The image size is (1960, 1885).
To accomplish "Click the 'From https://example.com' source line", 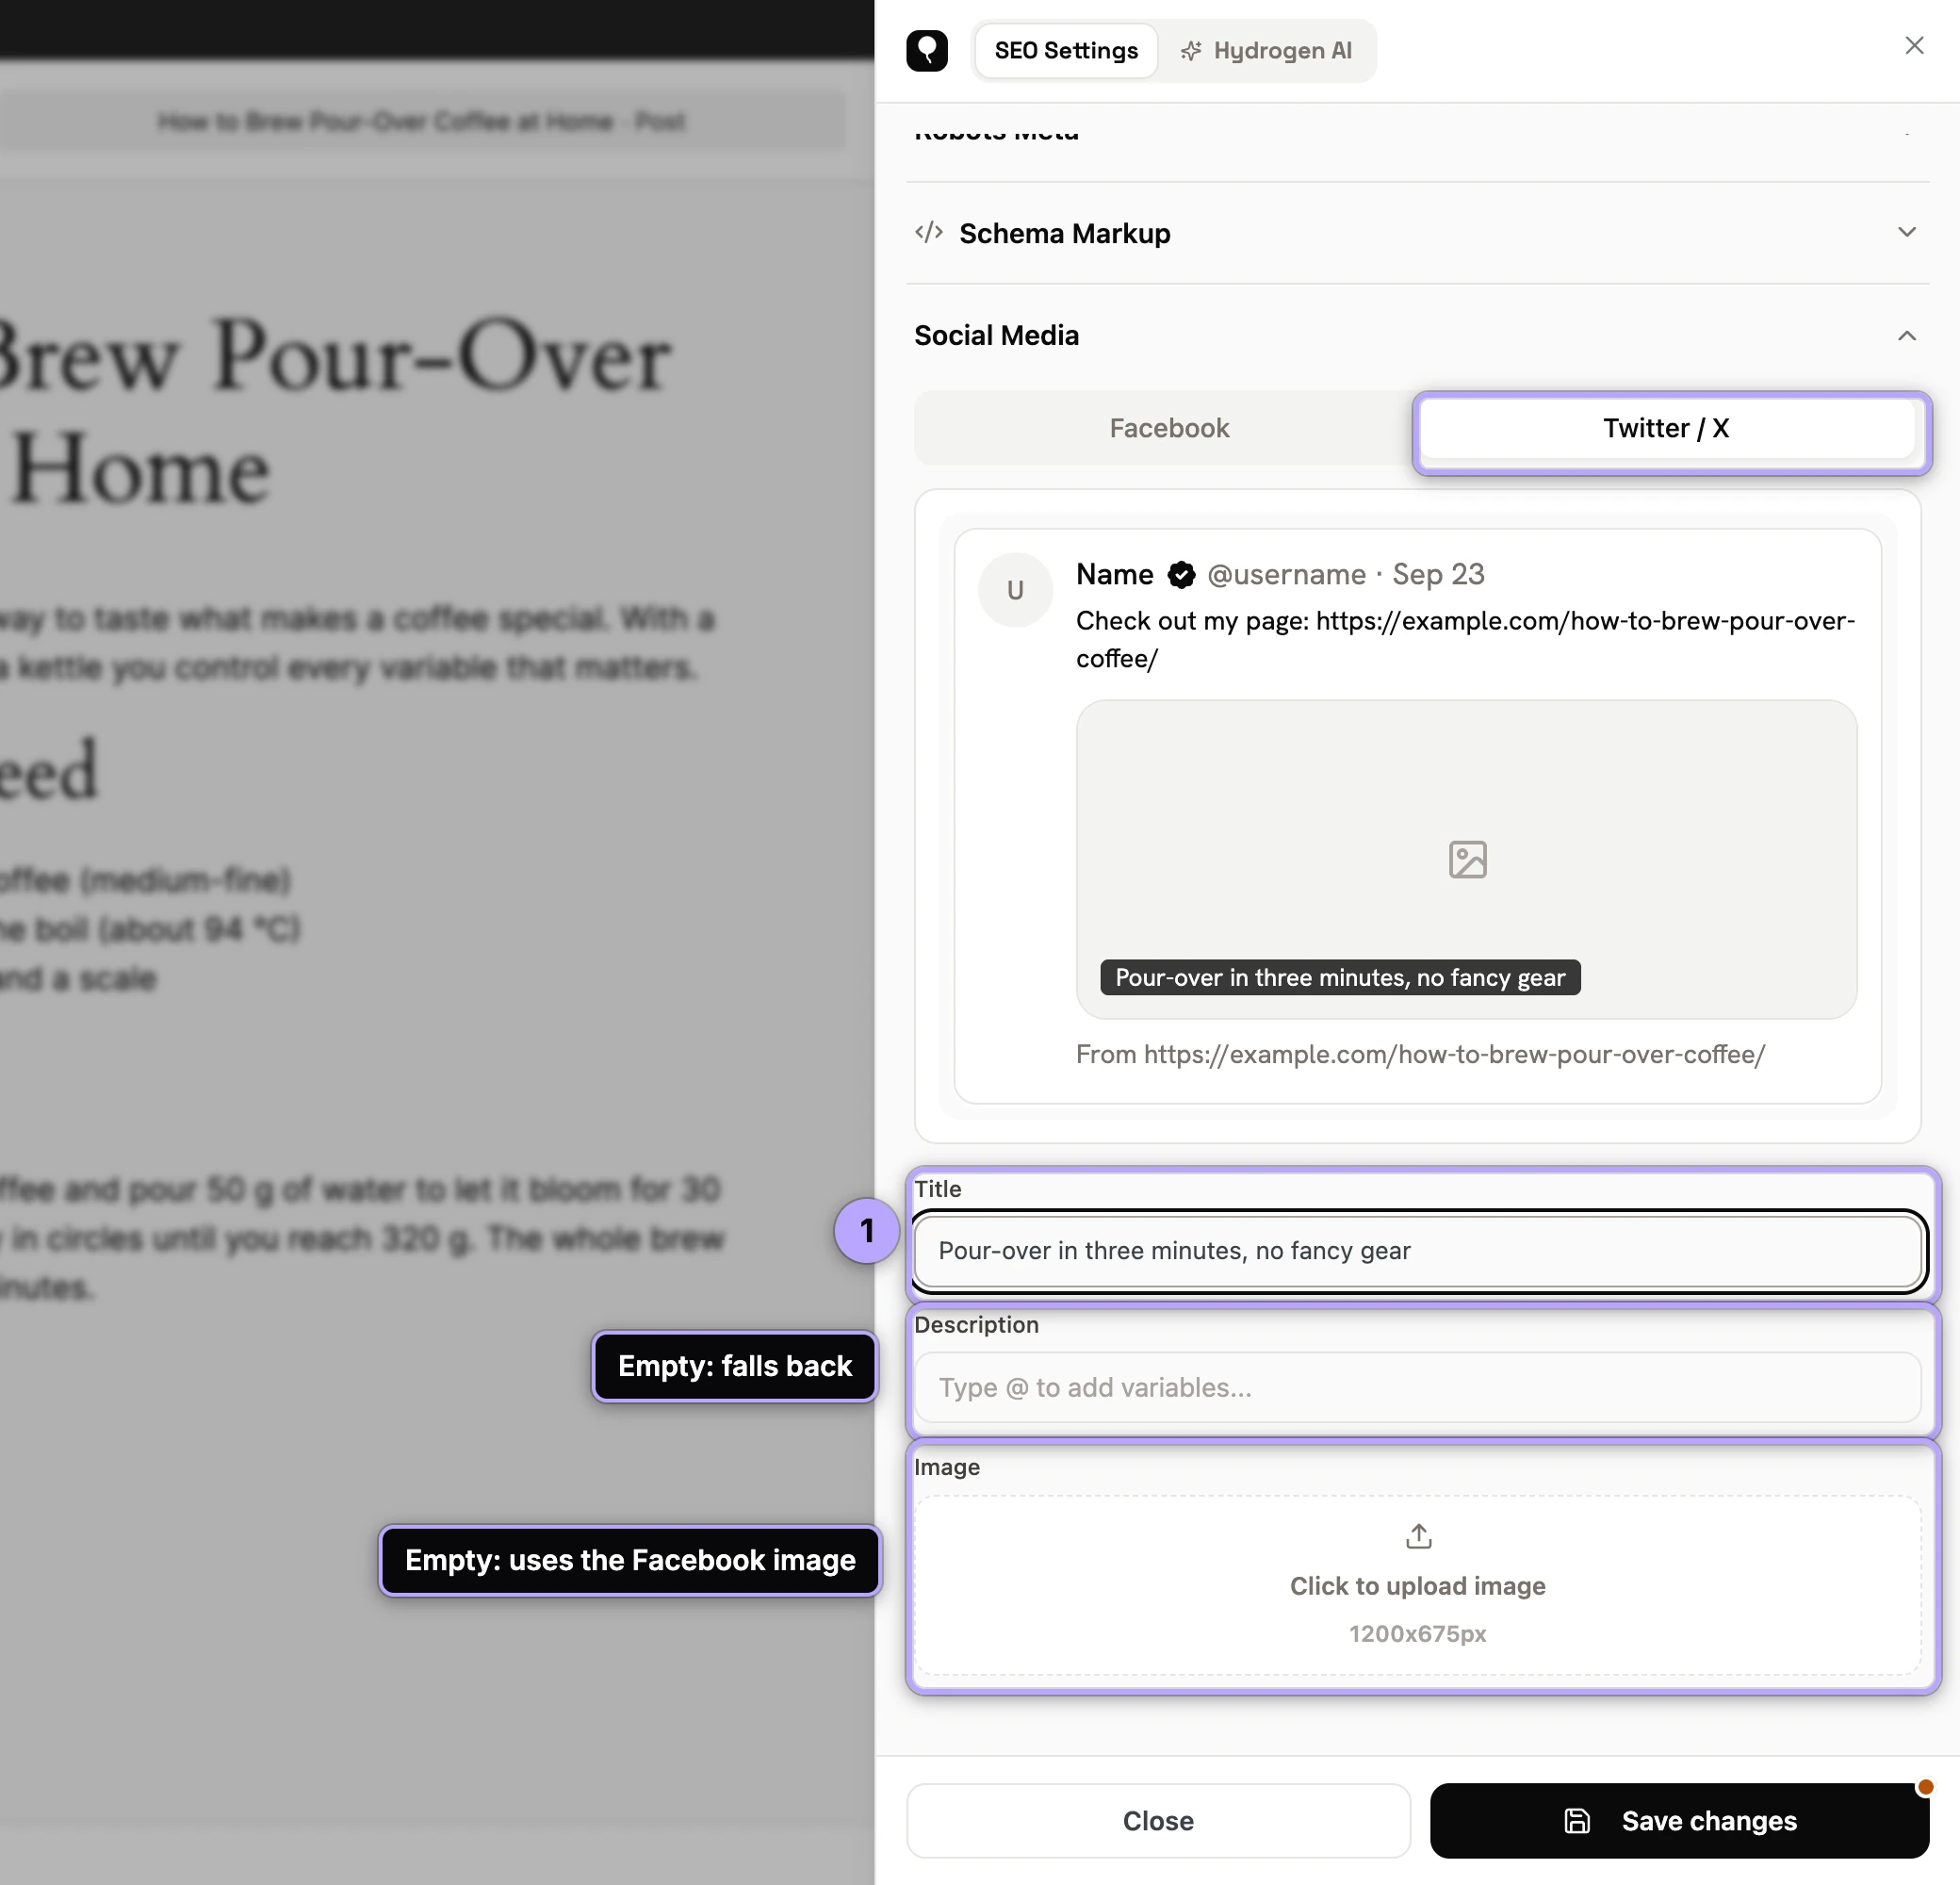I will tap(1420, 1054).
